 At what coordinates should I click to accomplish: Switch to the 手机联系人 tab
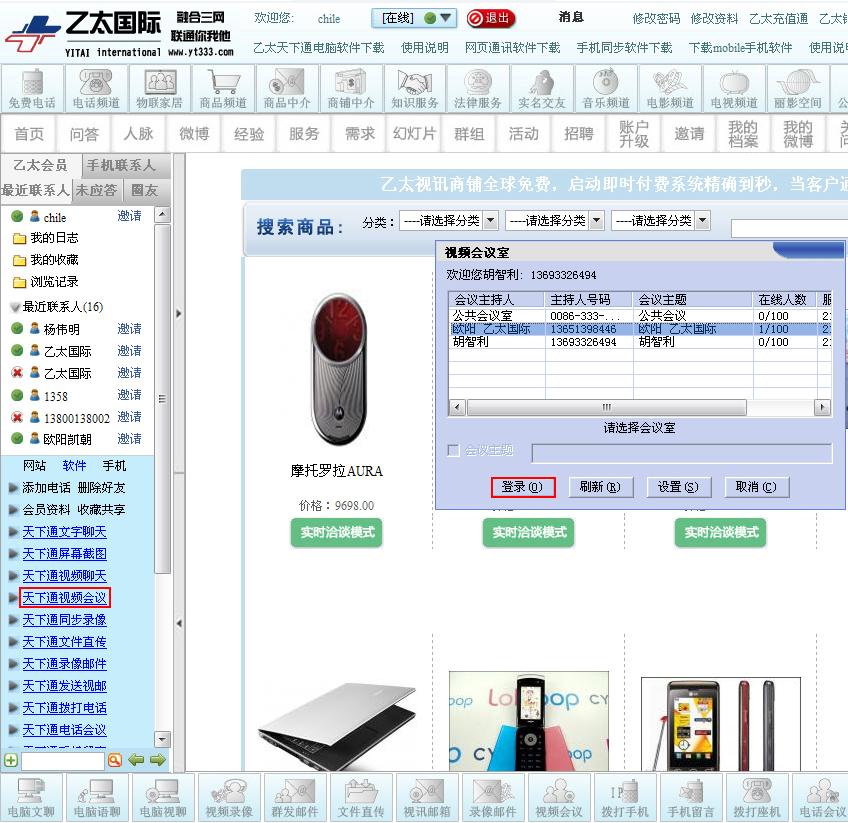127,165
